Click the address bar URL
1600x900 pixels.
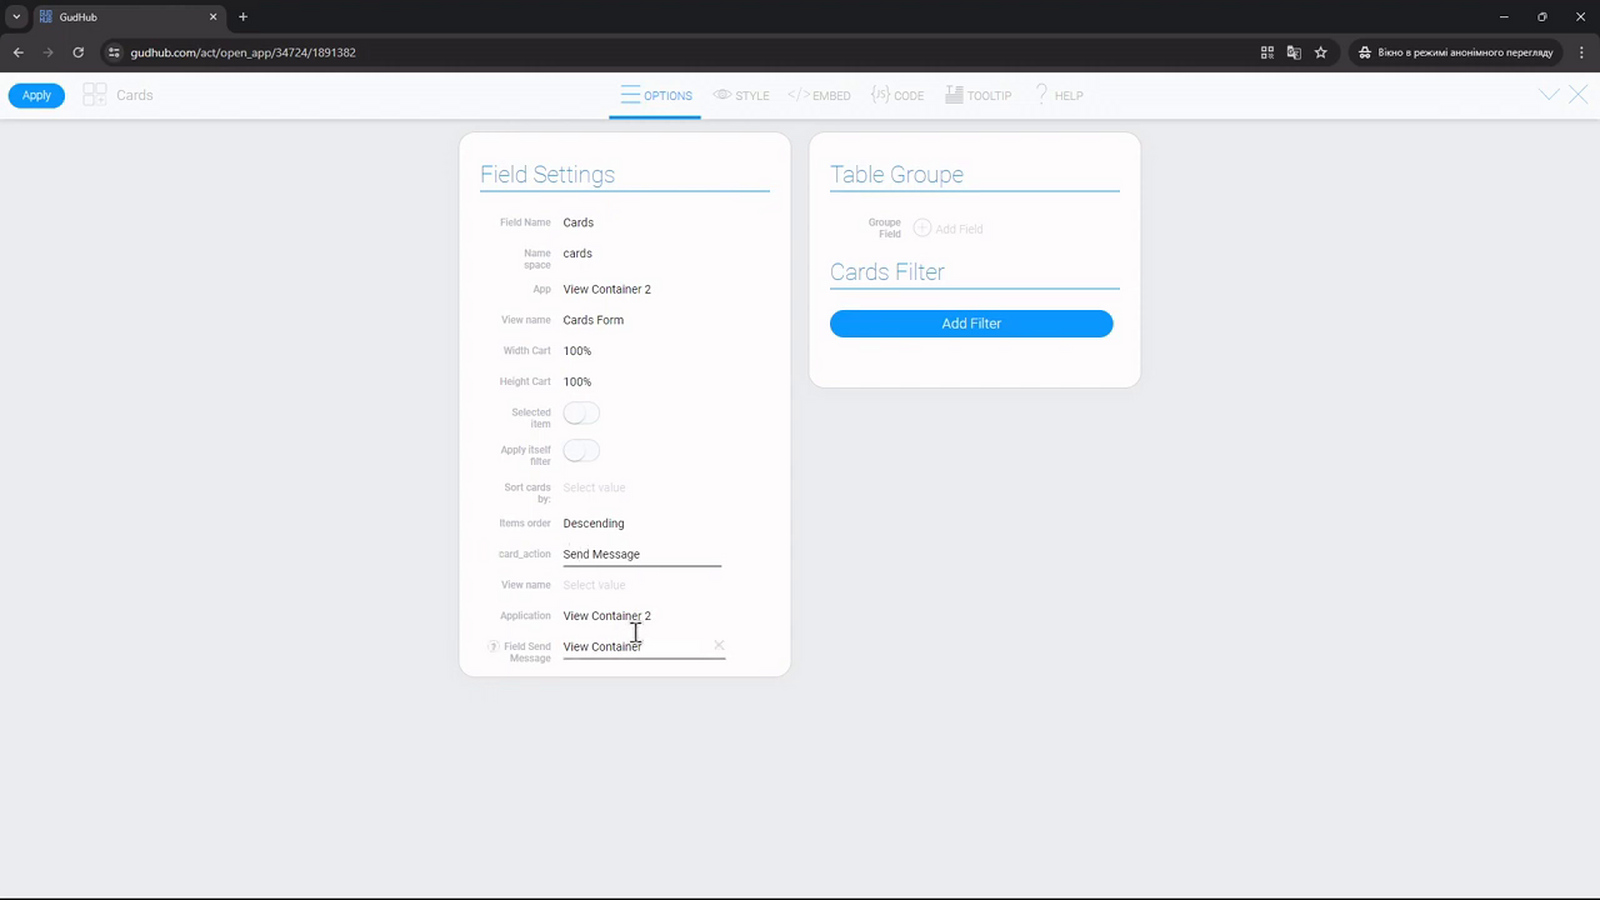243,52
